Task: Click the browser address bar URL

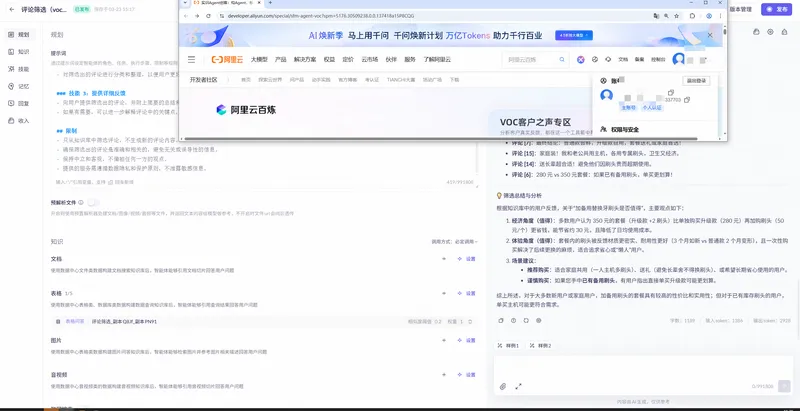Action: coord(320,16)
